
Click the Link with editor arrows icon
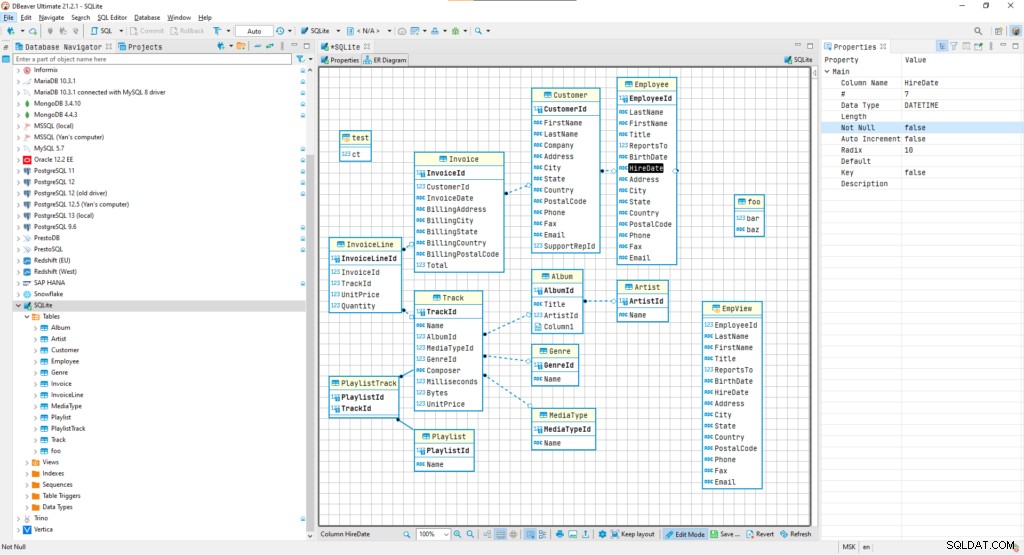[x=269, y=46]
